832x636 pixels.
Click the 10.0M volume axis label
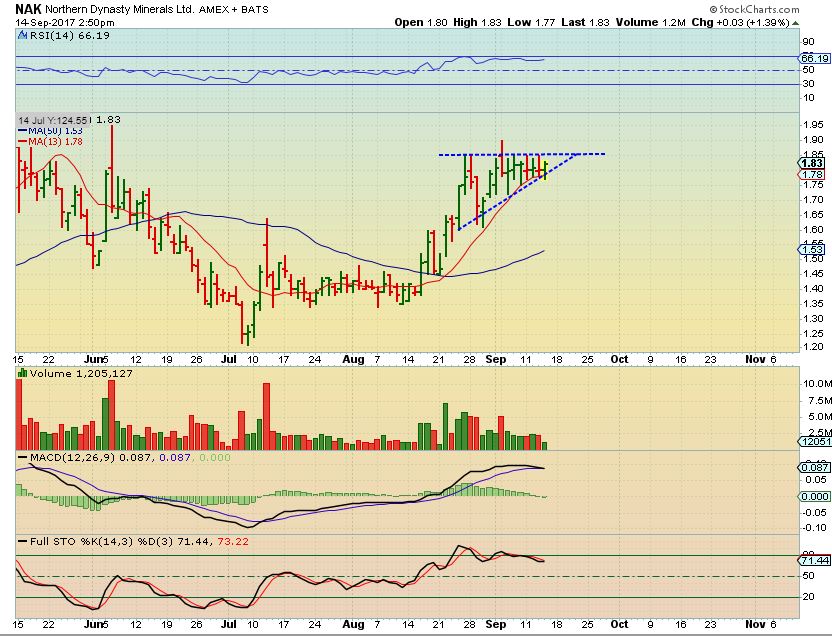point(817,384)
